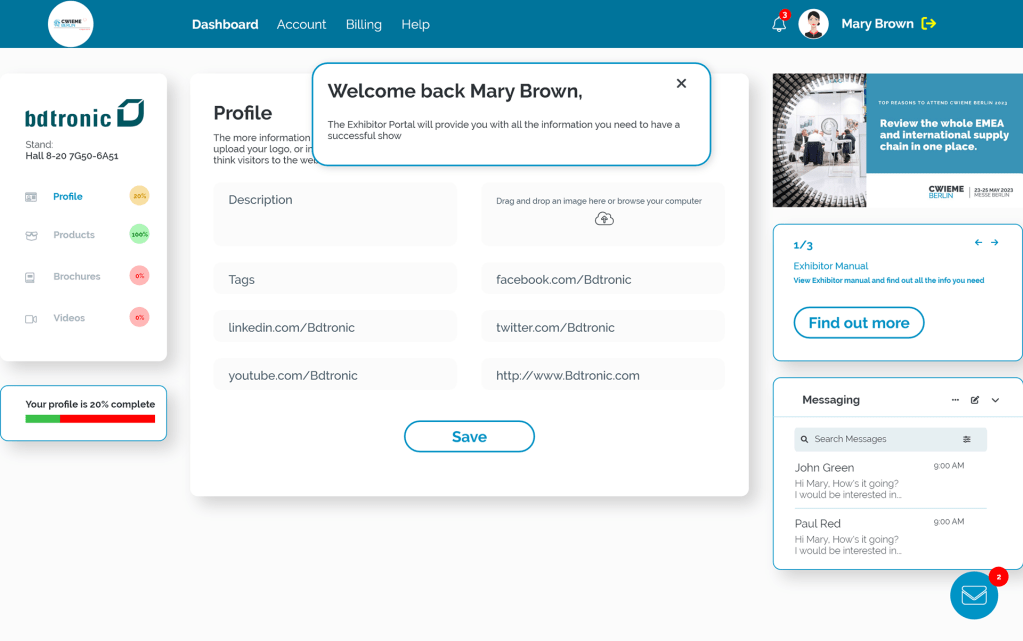This screenshot has width=1023, height=641.
Task: Click the cloud upload icon
Action: [x=603, y=219]
